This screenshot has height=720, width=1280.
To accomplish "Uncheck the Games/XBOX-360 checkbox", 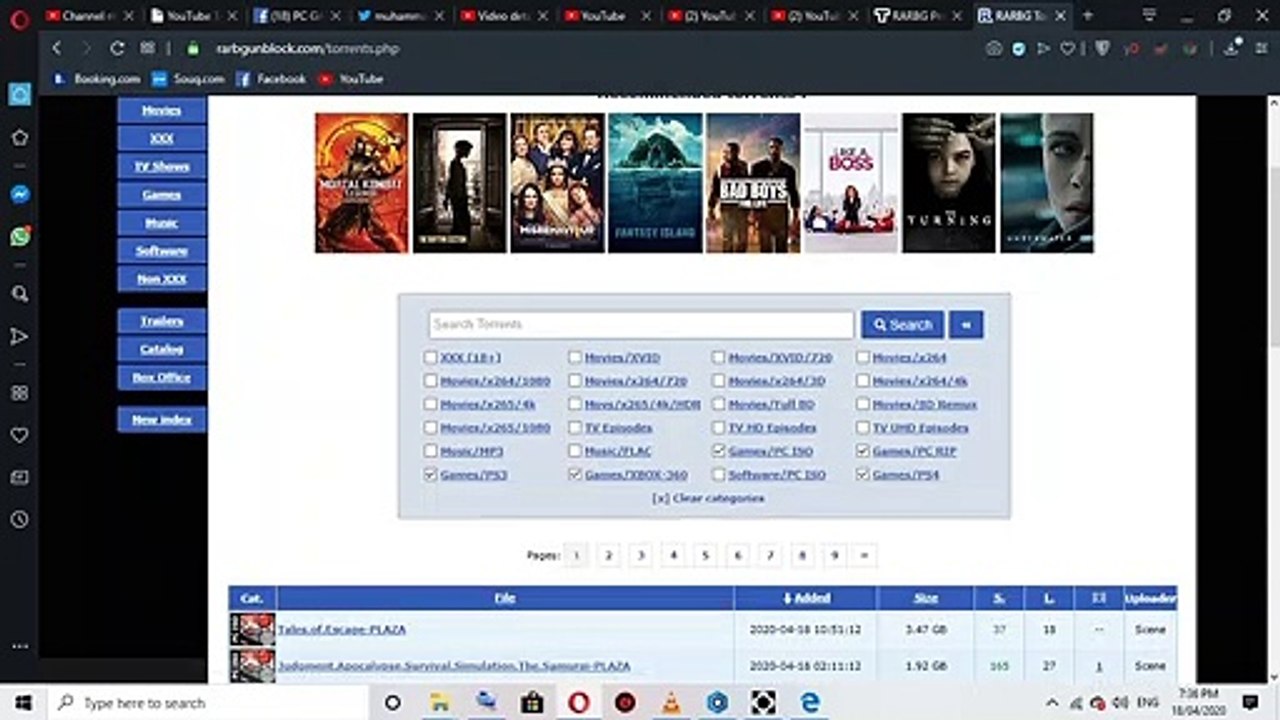I will coord(575,474).
